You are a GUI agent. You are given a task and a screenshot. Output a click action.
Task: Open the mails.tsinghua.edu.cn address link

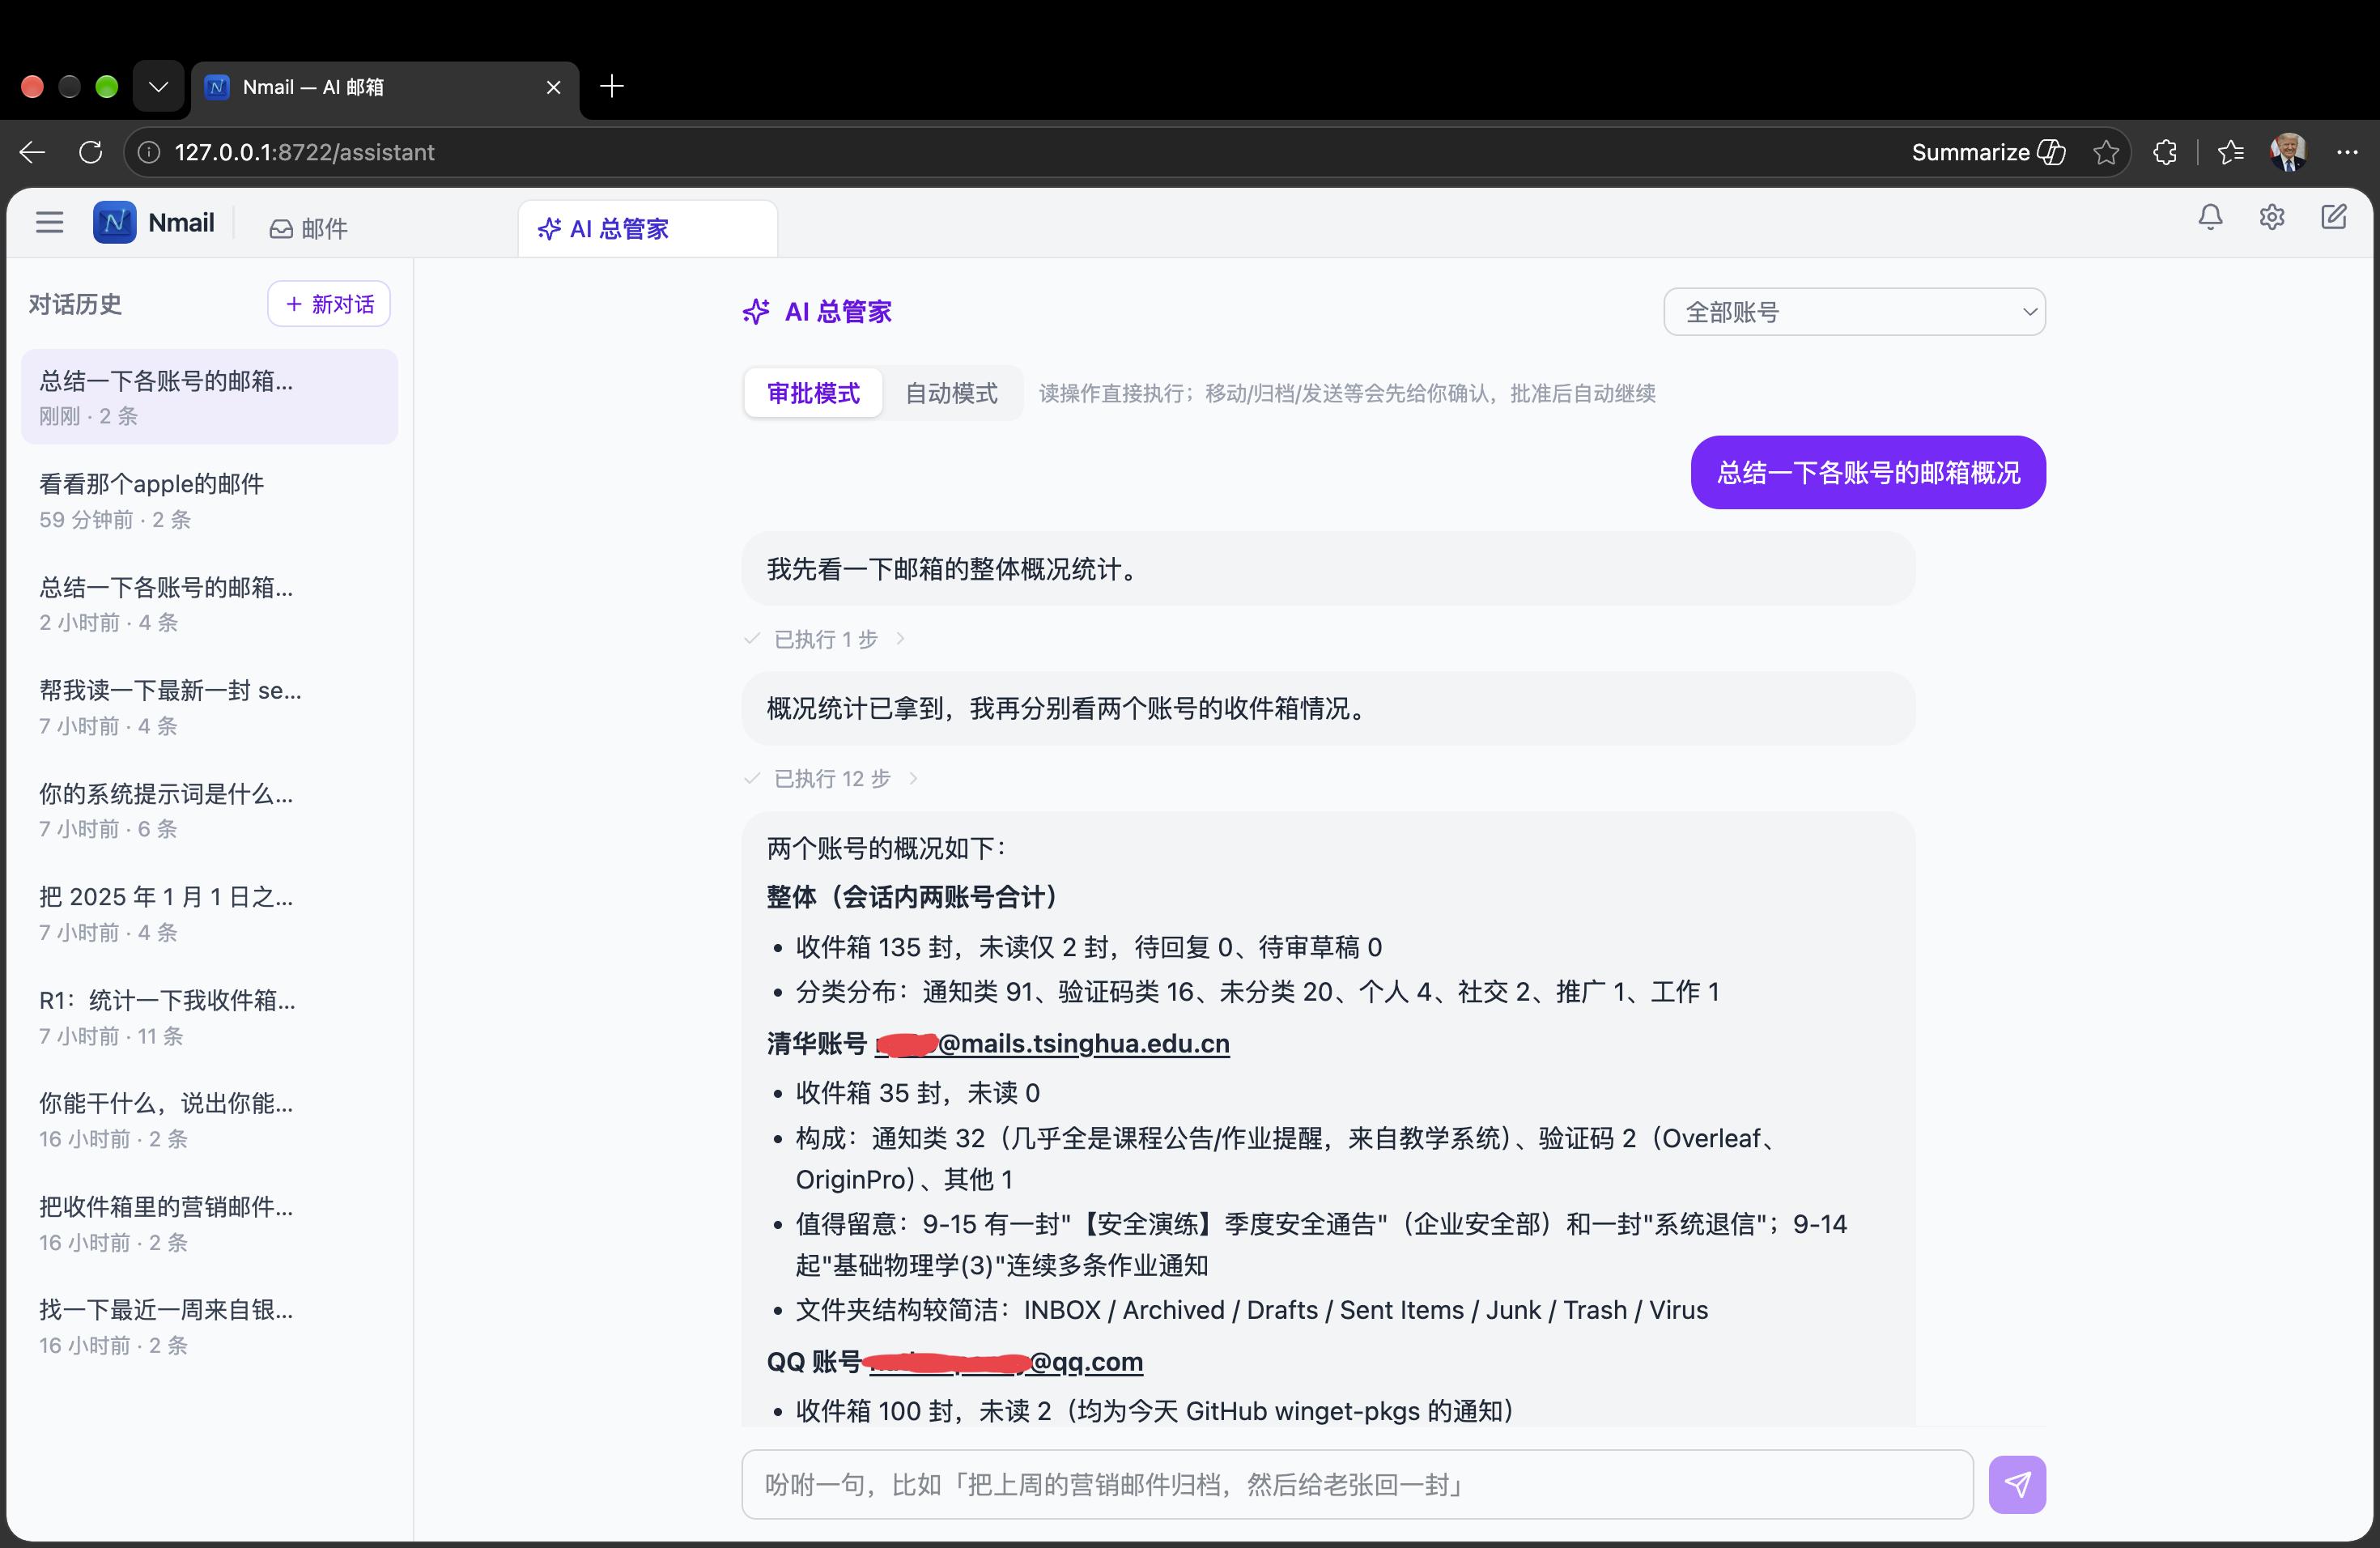(x=1052, y=1043)
